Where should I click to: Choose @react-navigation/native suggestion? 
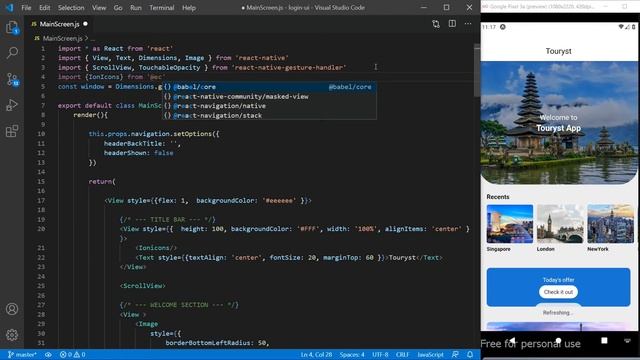[269, 106]
